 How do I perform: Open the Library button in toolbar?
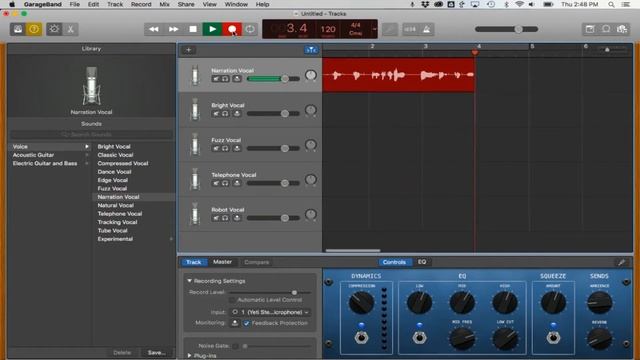[18, 29]
